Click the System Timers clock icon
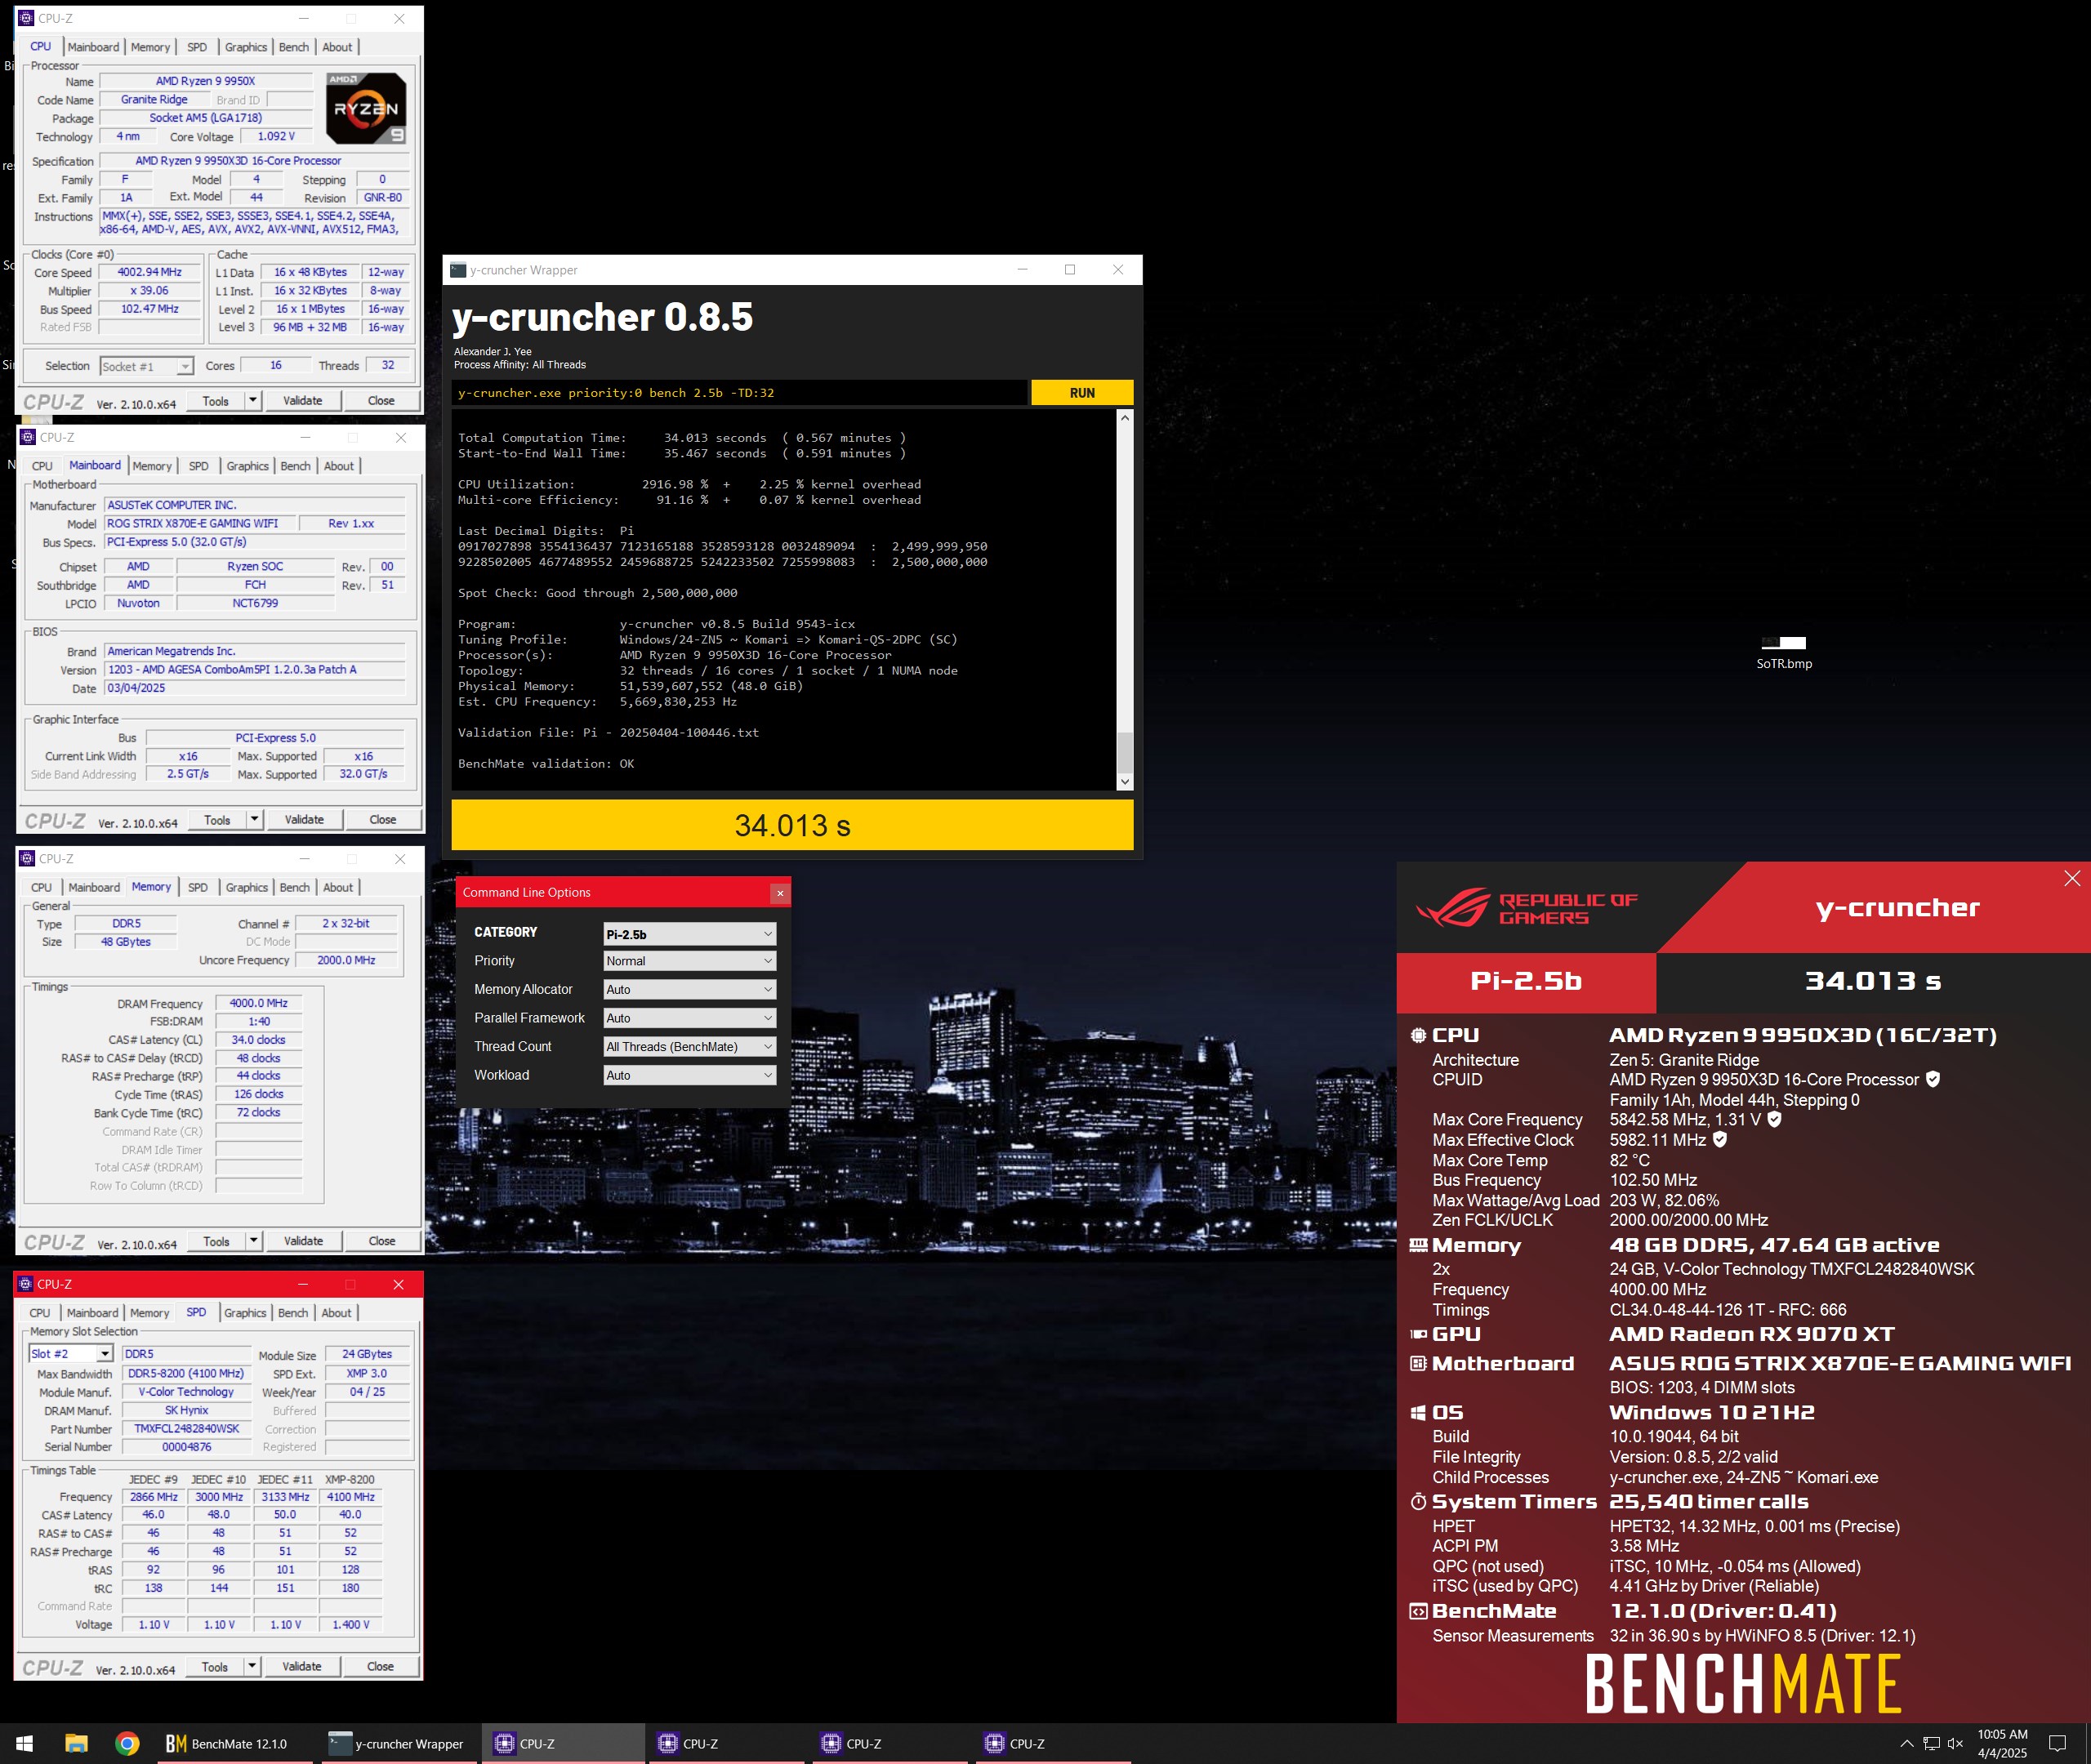The height and width of the screenshot is (1764, 2091). 1418,1502
